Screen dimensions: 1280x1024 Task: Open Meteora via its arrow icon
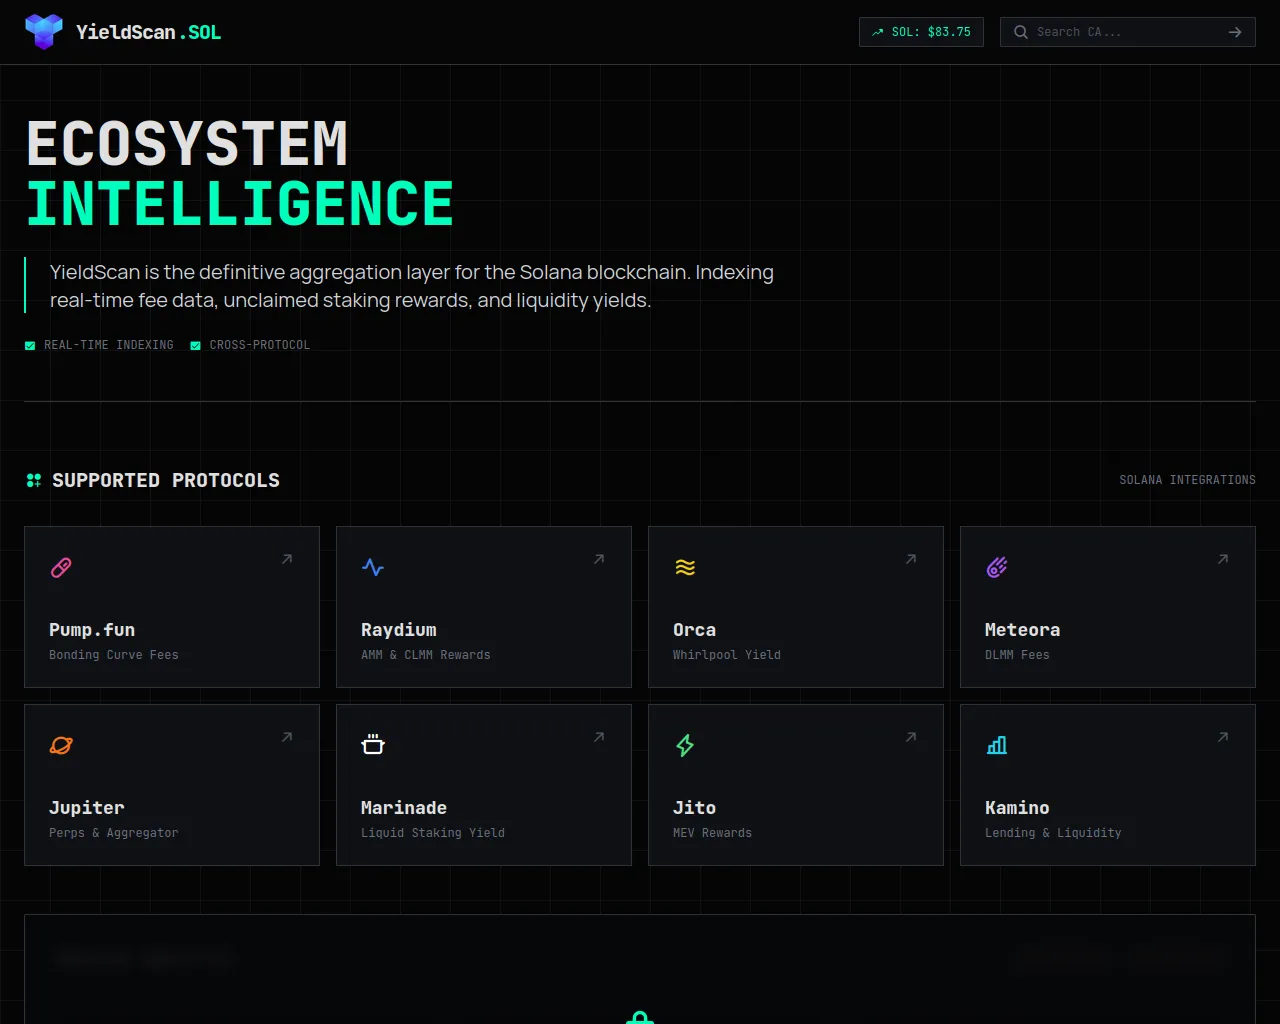(1223, 559)
